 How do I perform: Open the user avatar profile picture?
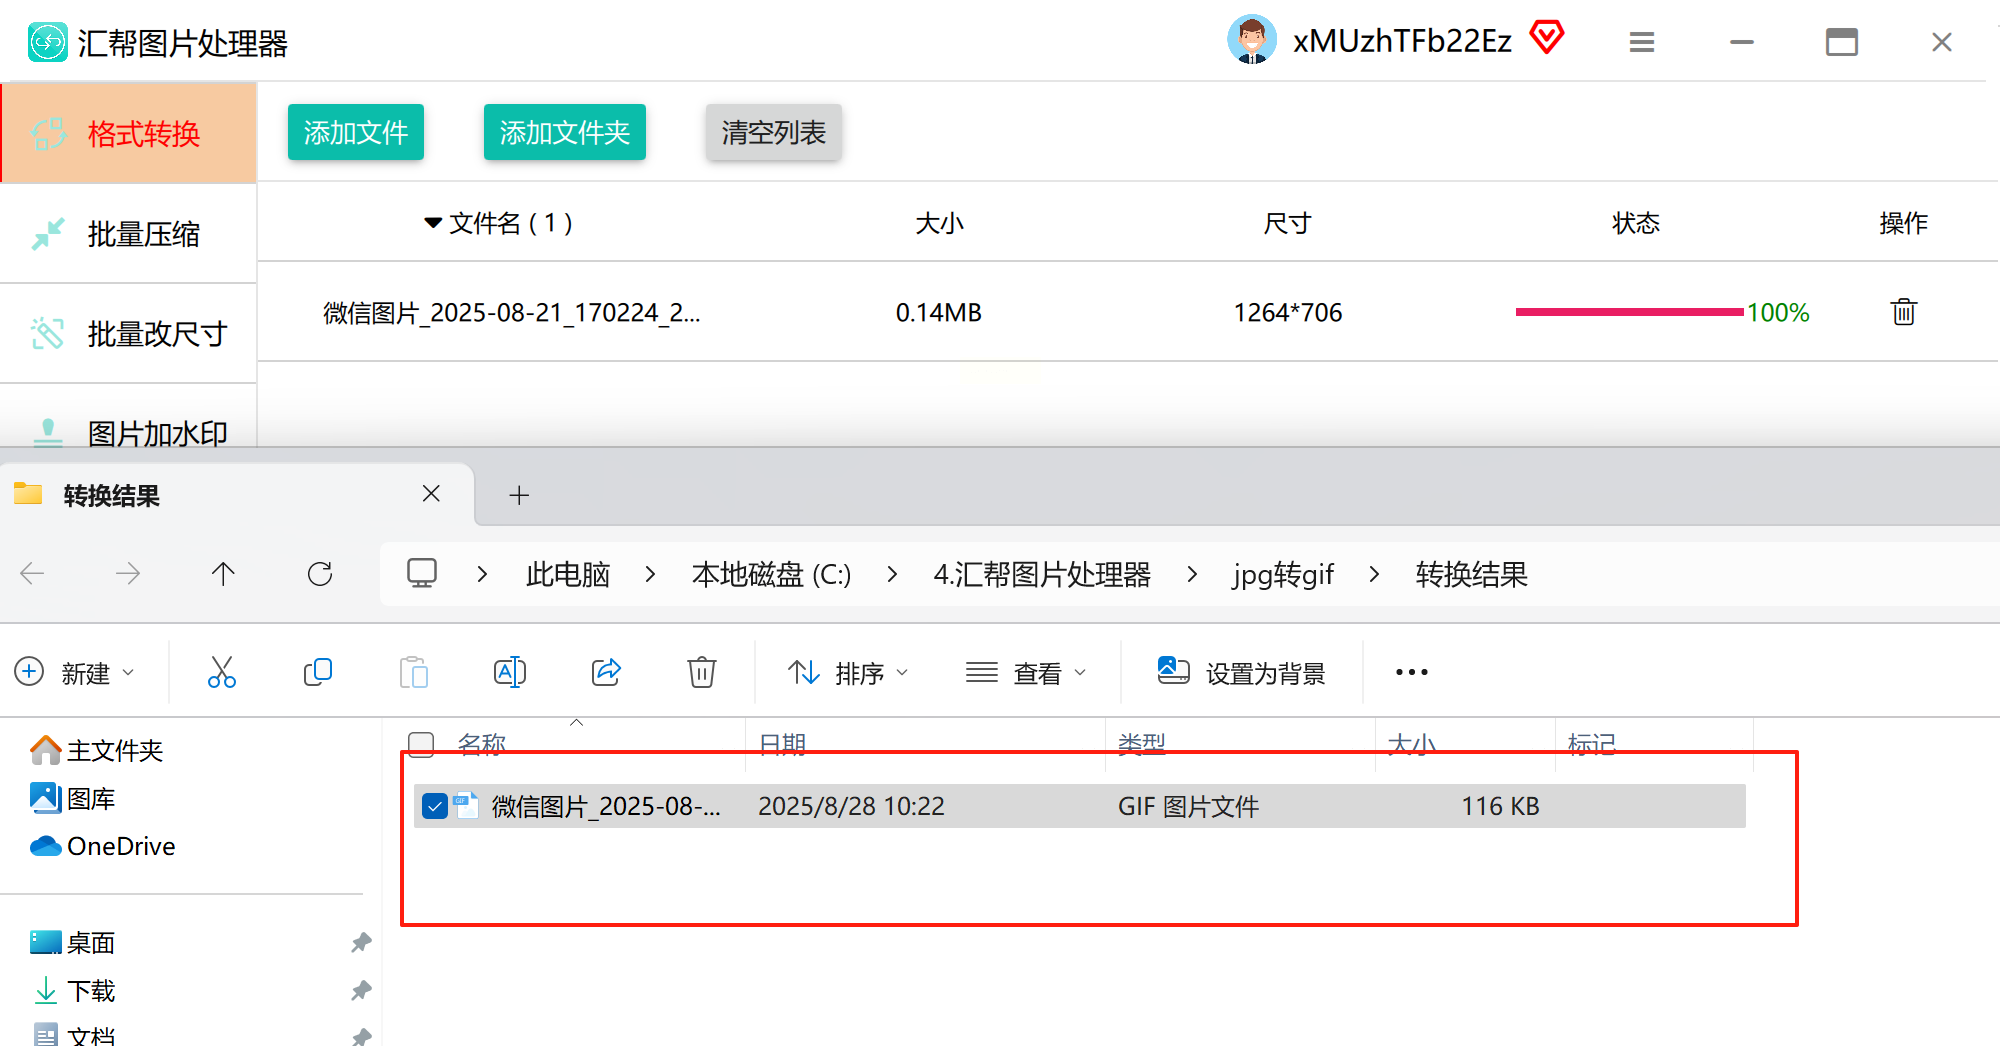point(1251,40)
